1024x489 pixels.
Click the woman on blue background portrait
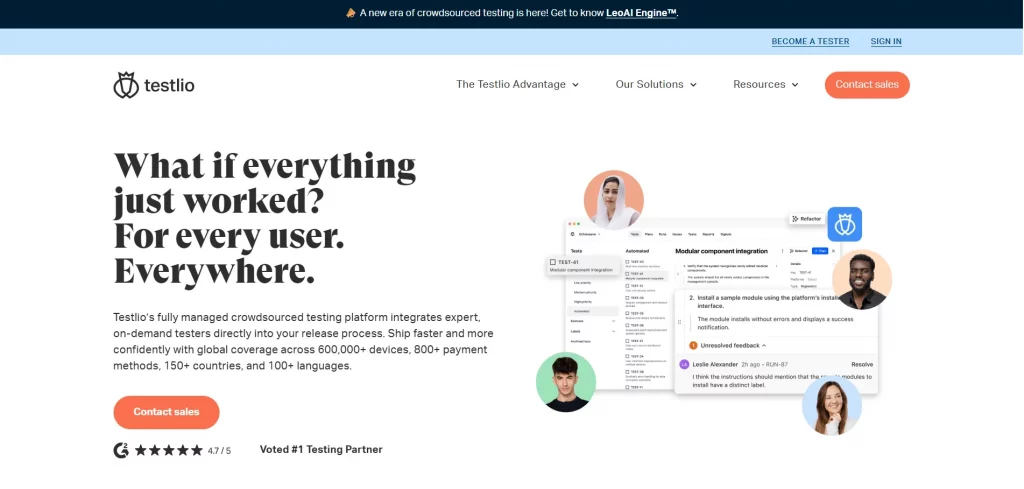click(832, 405)
